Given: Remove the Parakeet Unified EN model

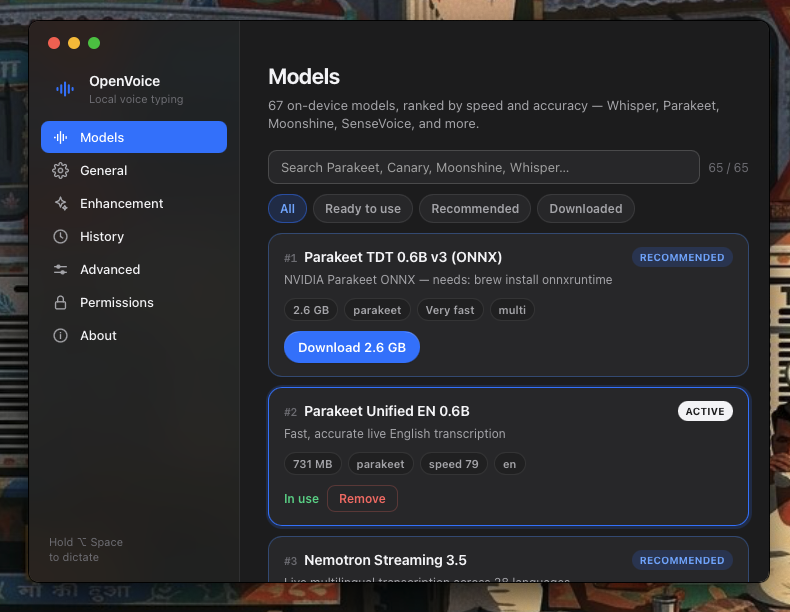Looking at the screenshot, I should click(362, 499).
